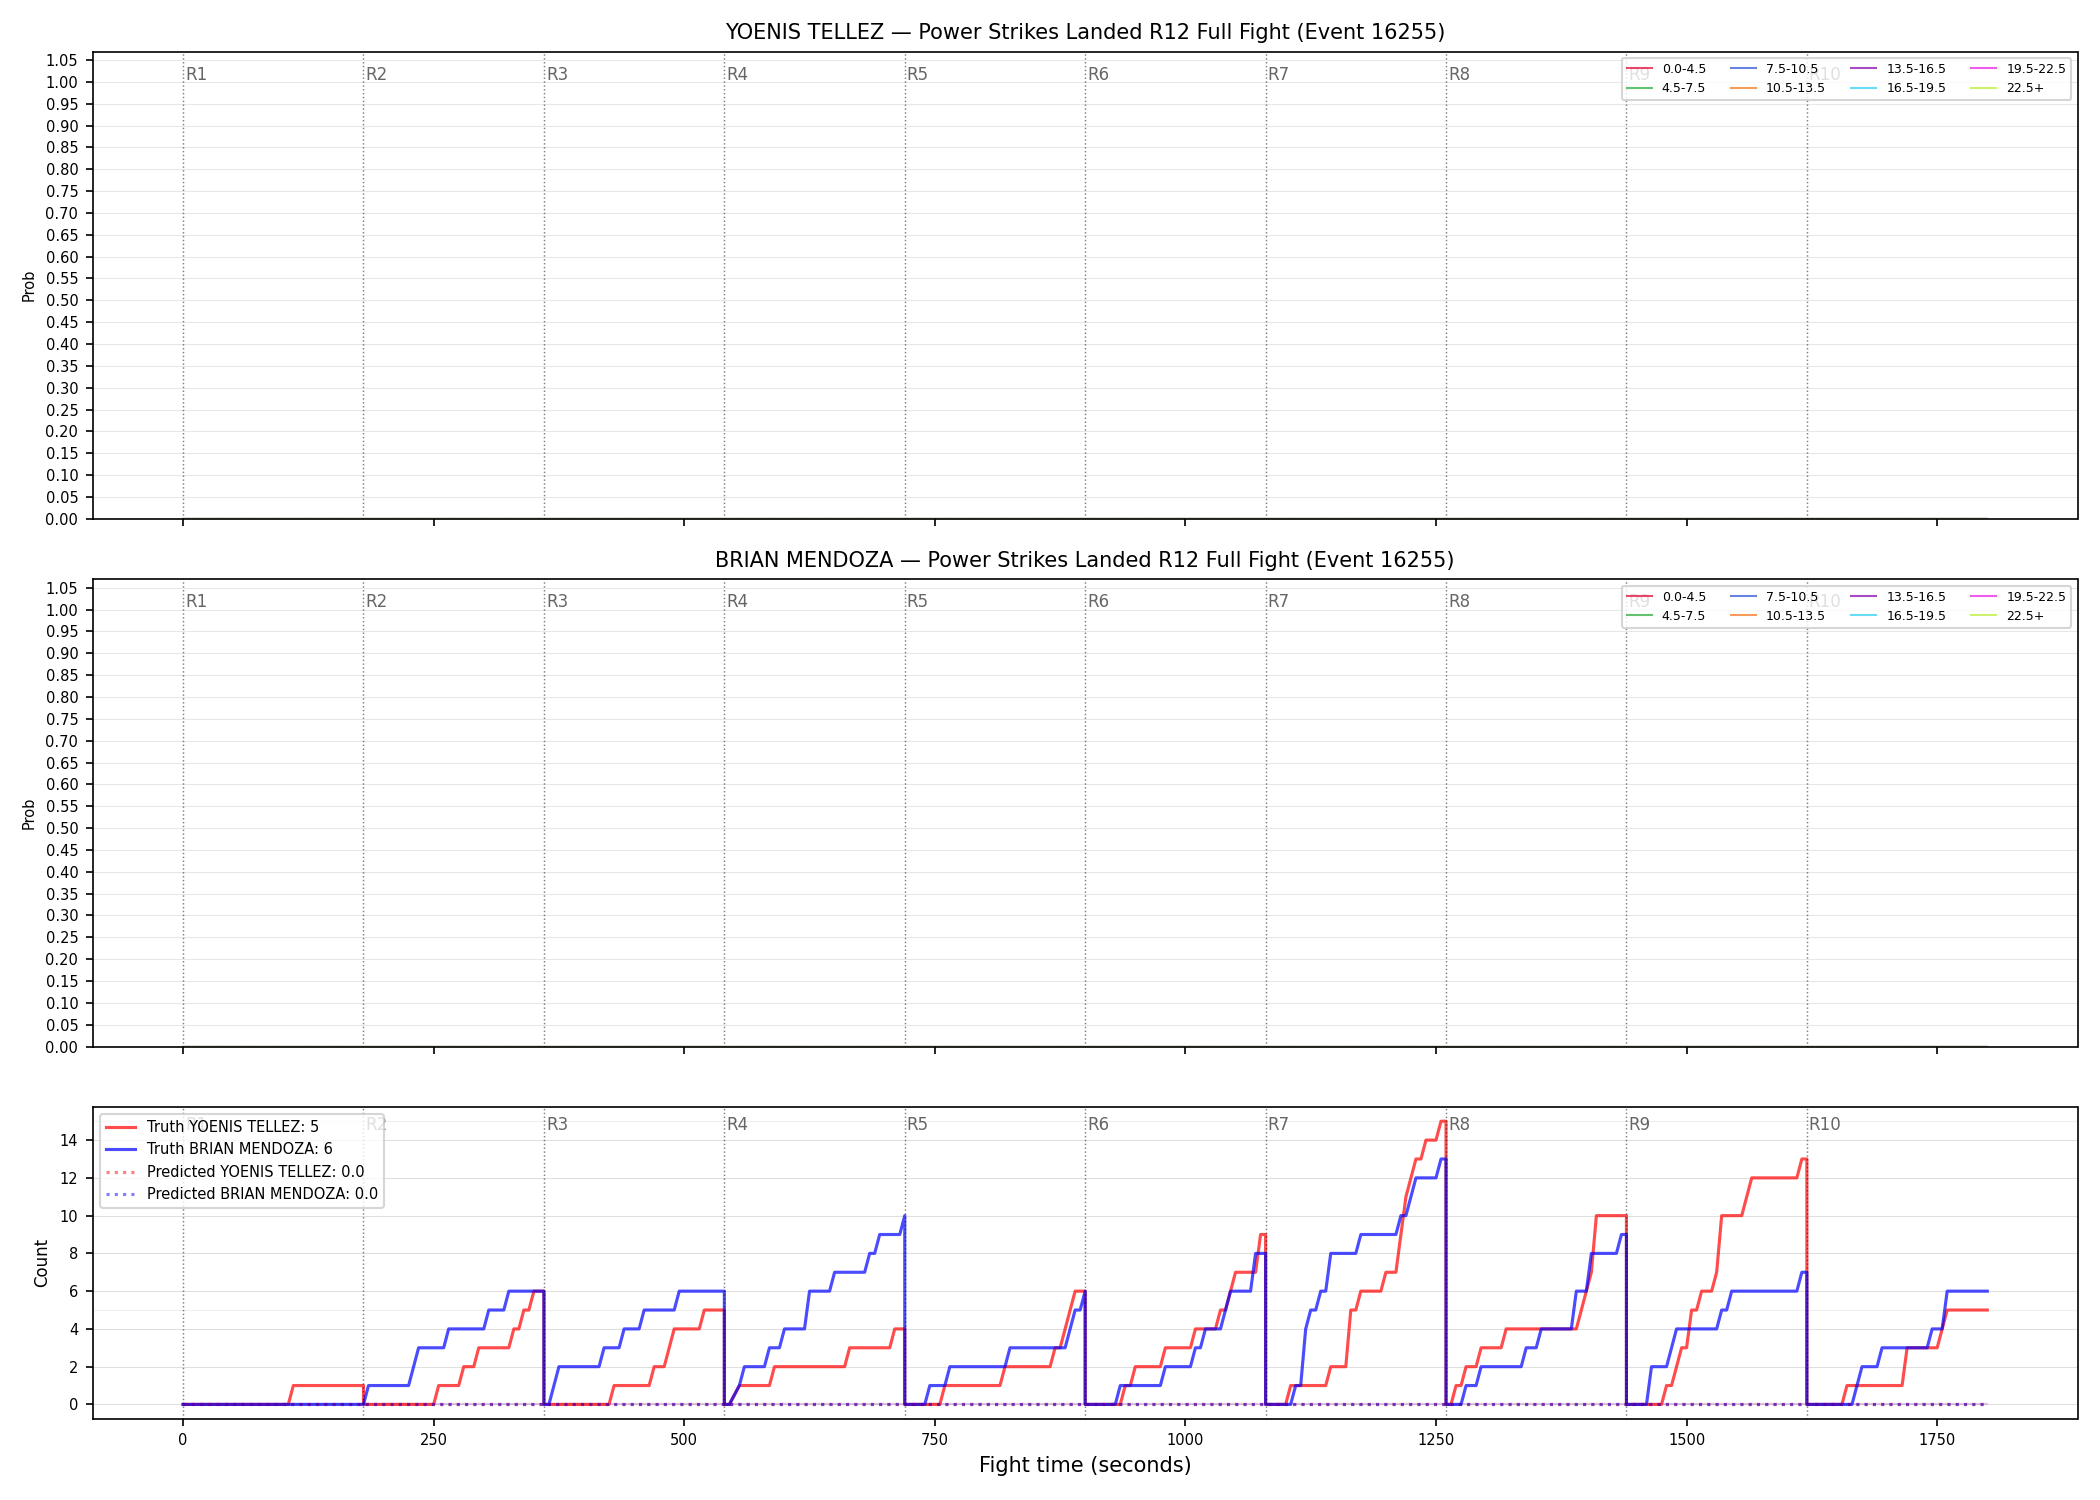Click '7.5-10.5' legend entry in Tellez chart
This screenshot has height=1500, width=2100.
click(x=1775, y=69)
